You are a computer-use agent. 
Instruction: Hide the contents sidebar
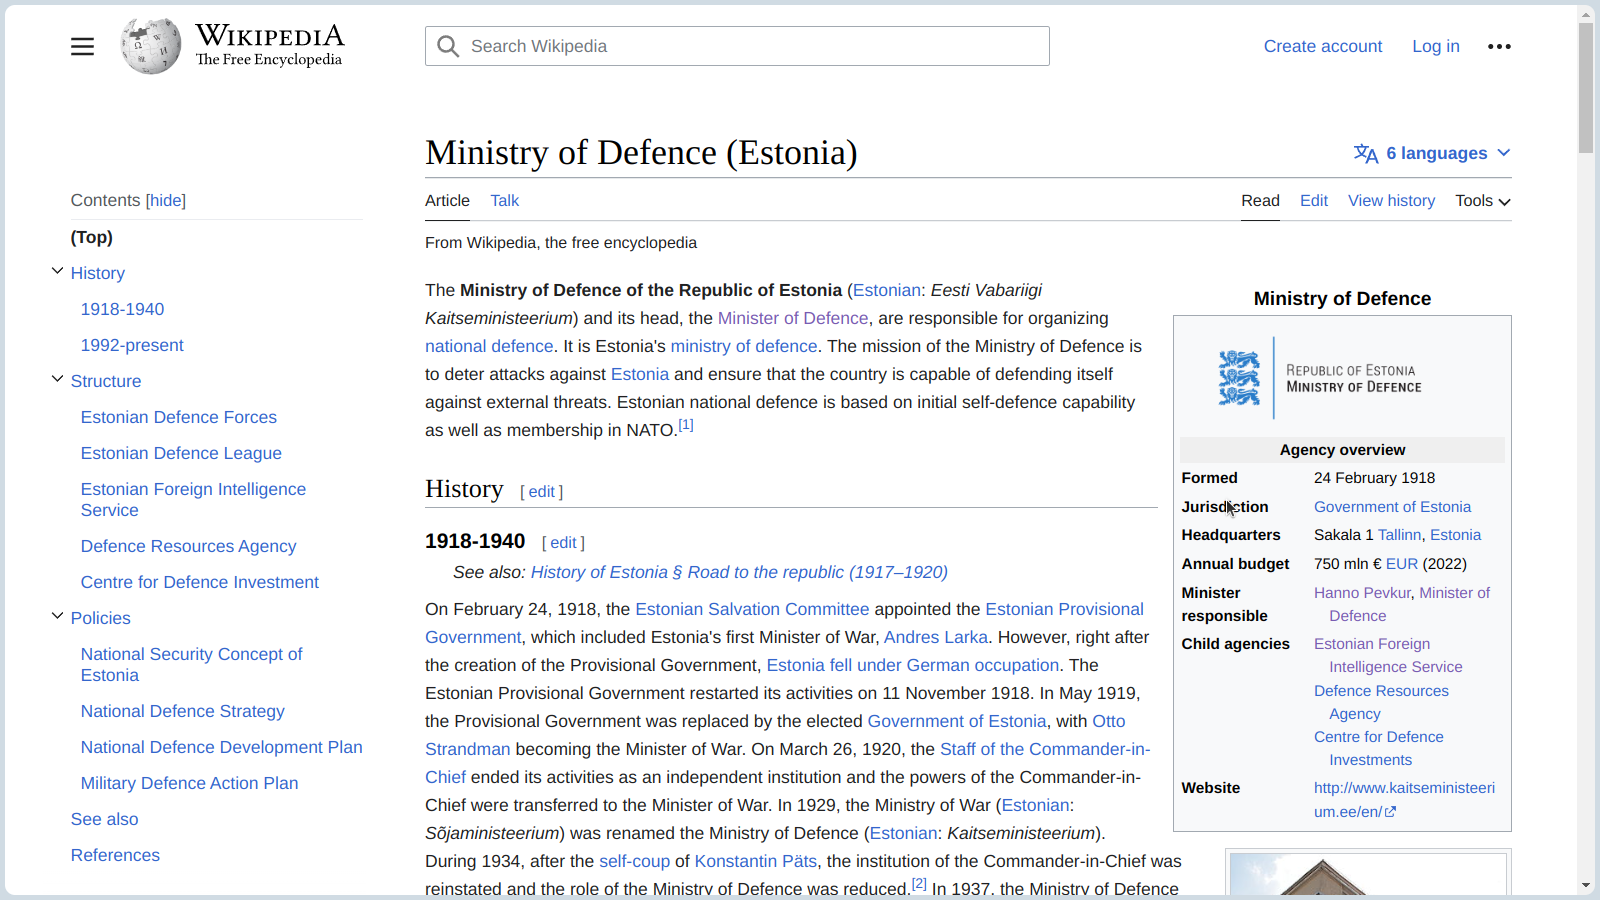click(166, 200)
